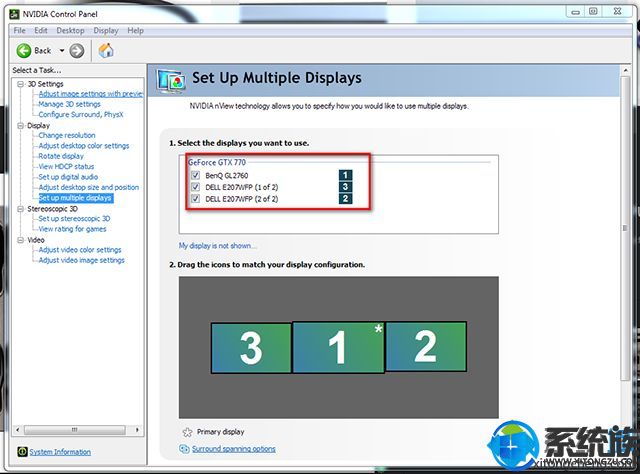Open the Back history dropdown arrow
The image size is (640, 474).
62,51
